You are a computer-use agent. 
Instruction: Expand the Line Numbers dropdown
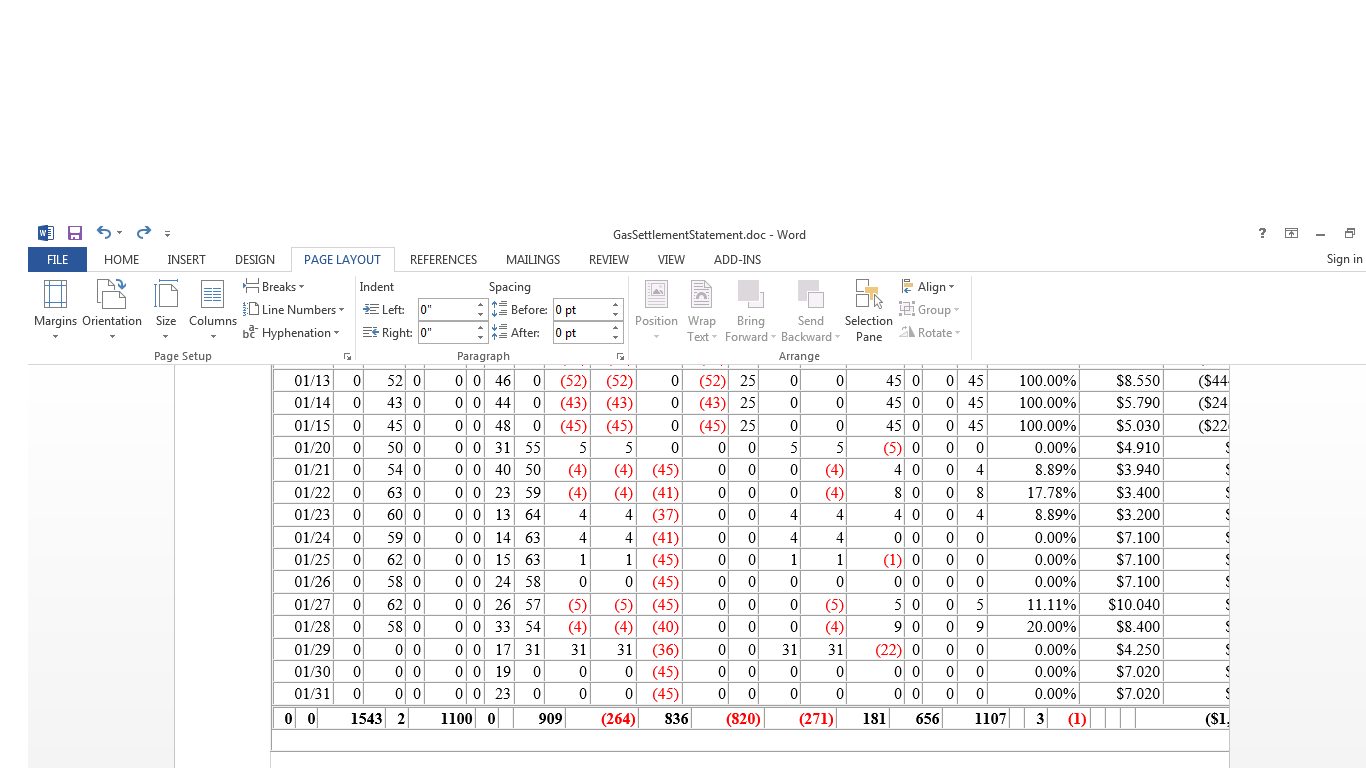click(x=294, y=310)
